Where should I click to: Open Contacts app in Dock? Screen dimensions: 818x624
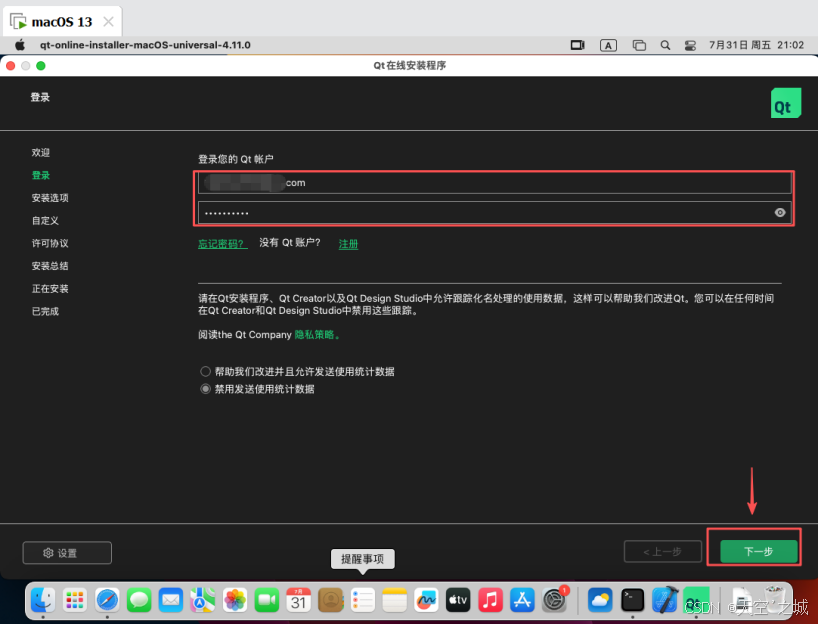tap(331, 600)
